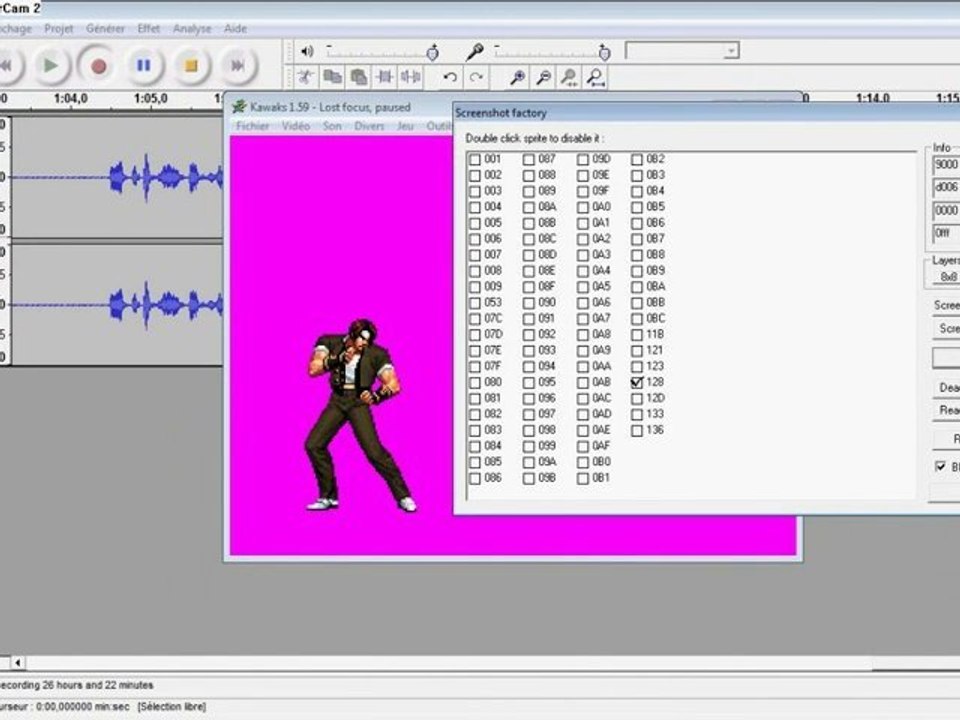Jump to end with Skip to End button

238,66
